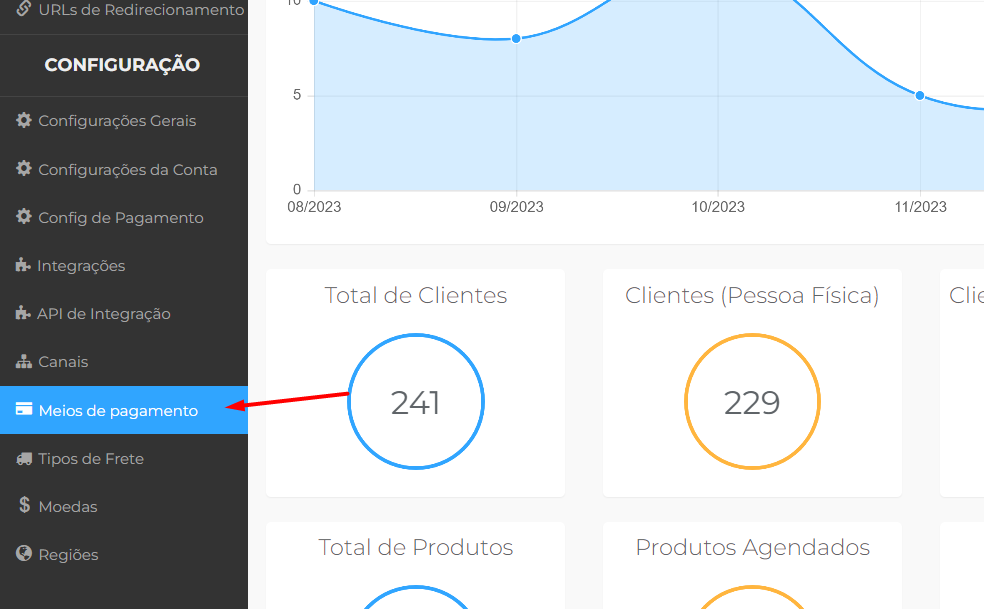Click the sitemap icon beside Canais
The image size is (984, 609).
(x=24, y=362)
